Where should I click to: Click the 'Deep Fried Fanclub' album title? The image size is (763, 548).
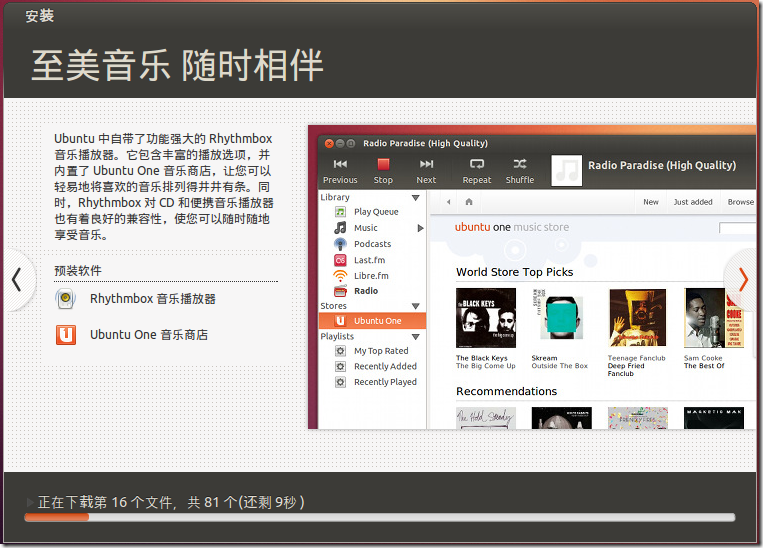point(626,370)
